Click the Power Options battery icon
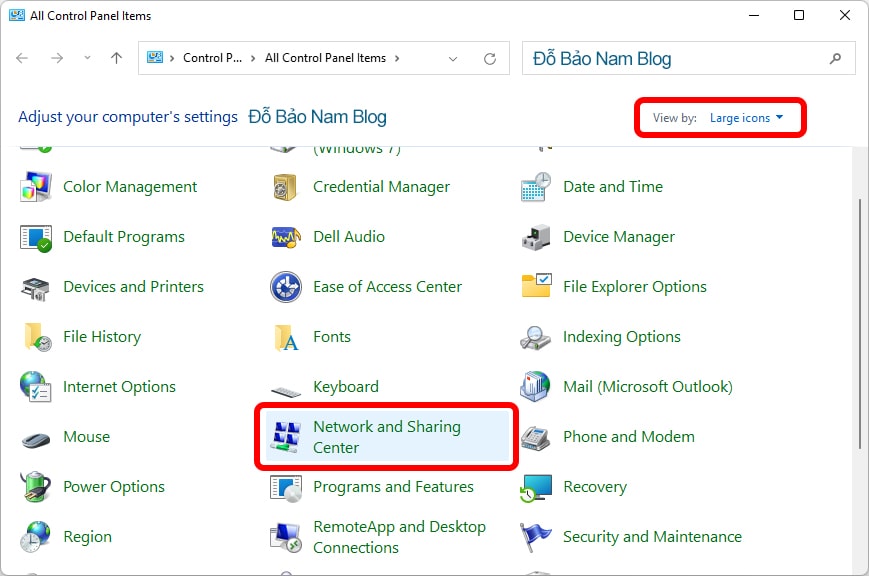Image resolution: width=869 pixels, height=576 pixels. point(35,487)
